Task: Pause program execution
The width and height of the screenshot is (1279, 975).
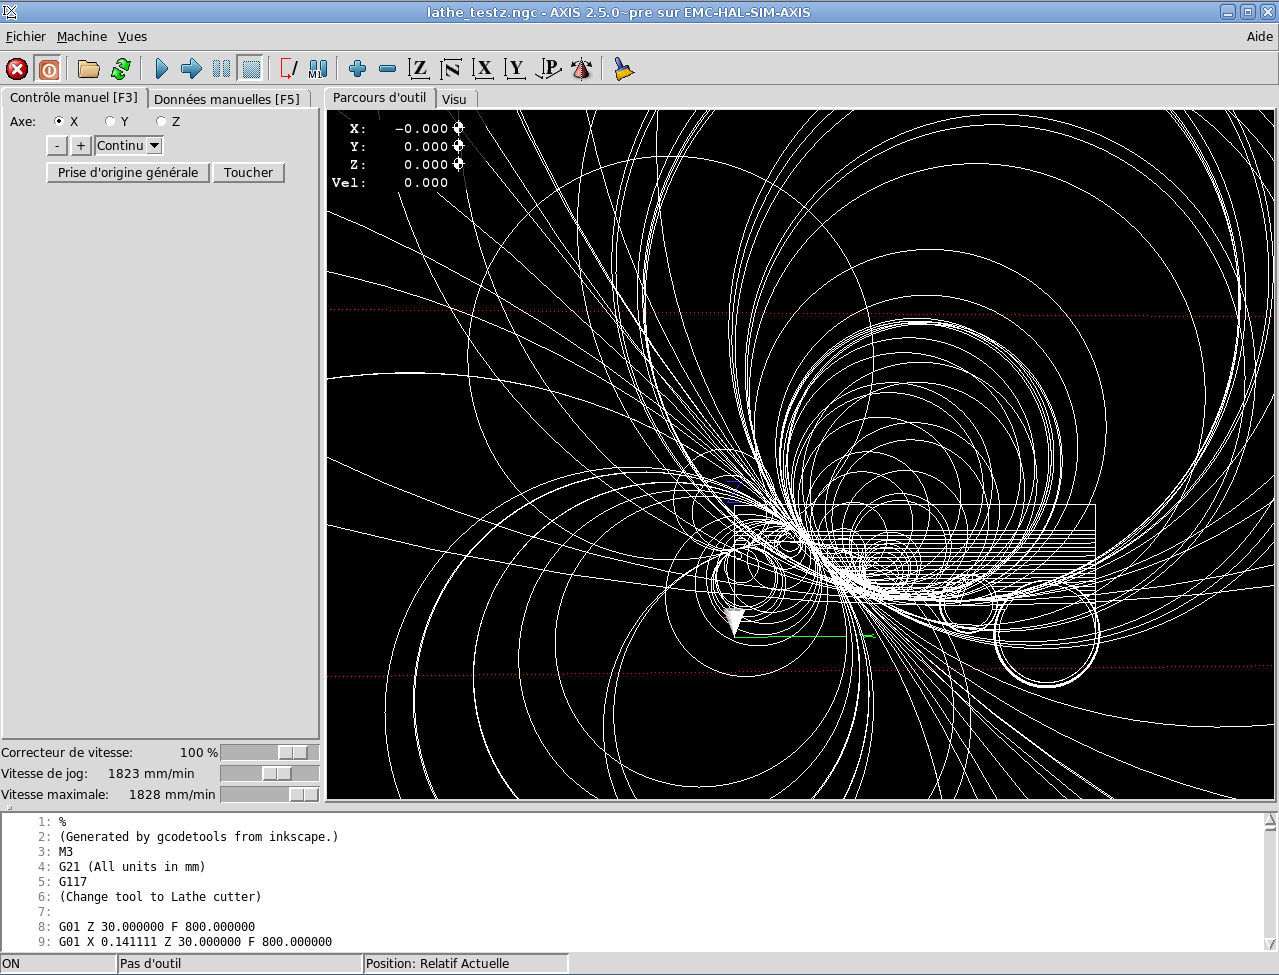Action: [221, 69]
